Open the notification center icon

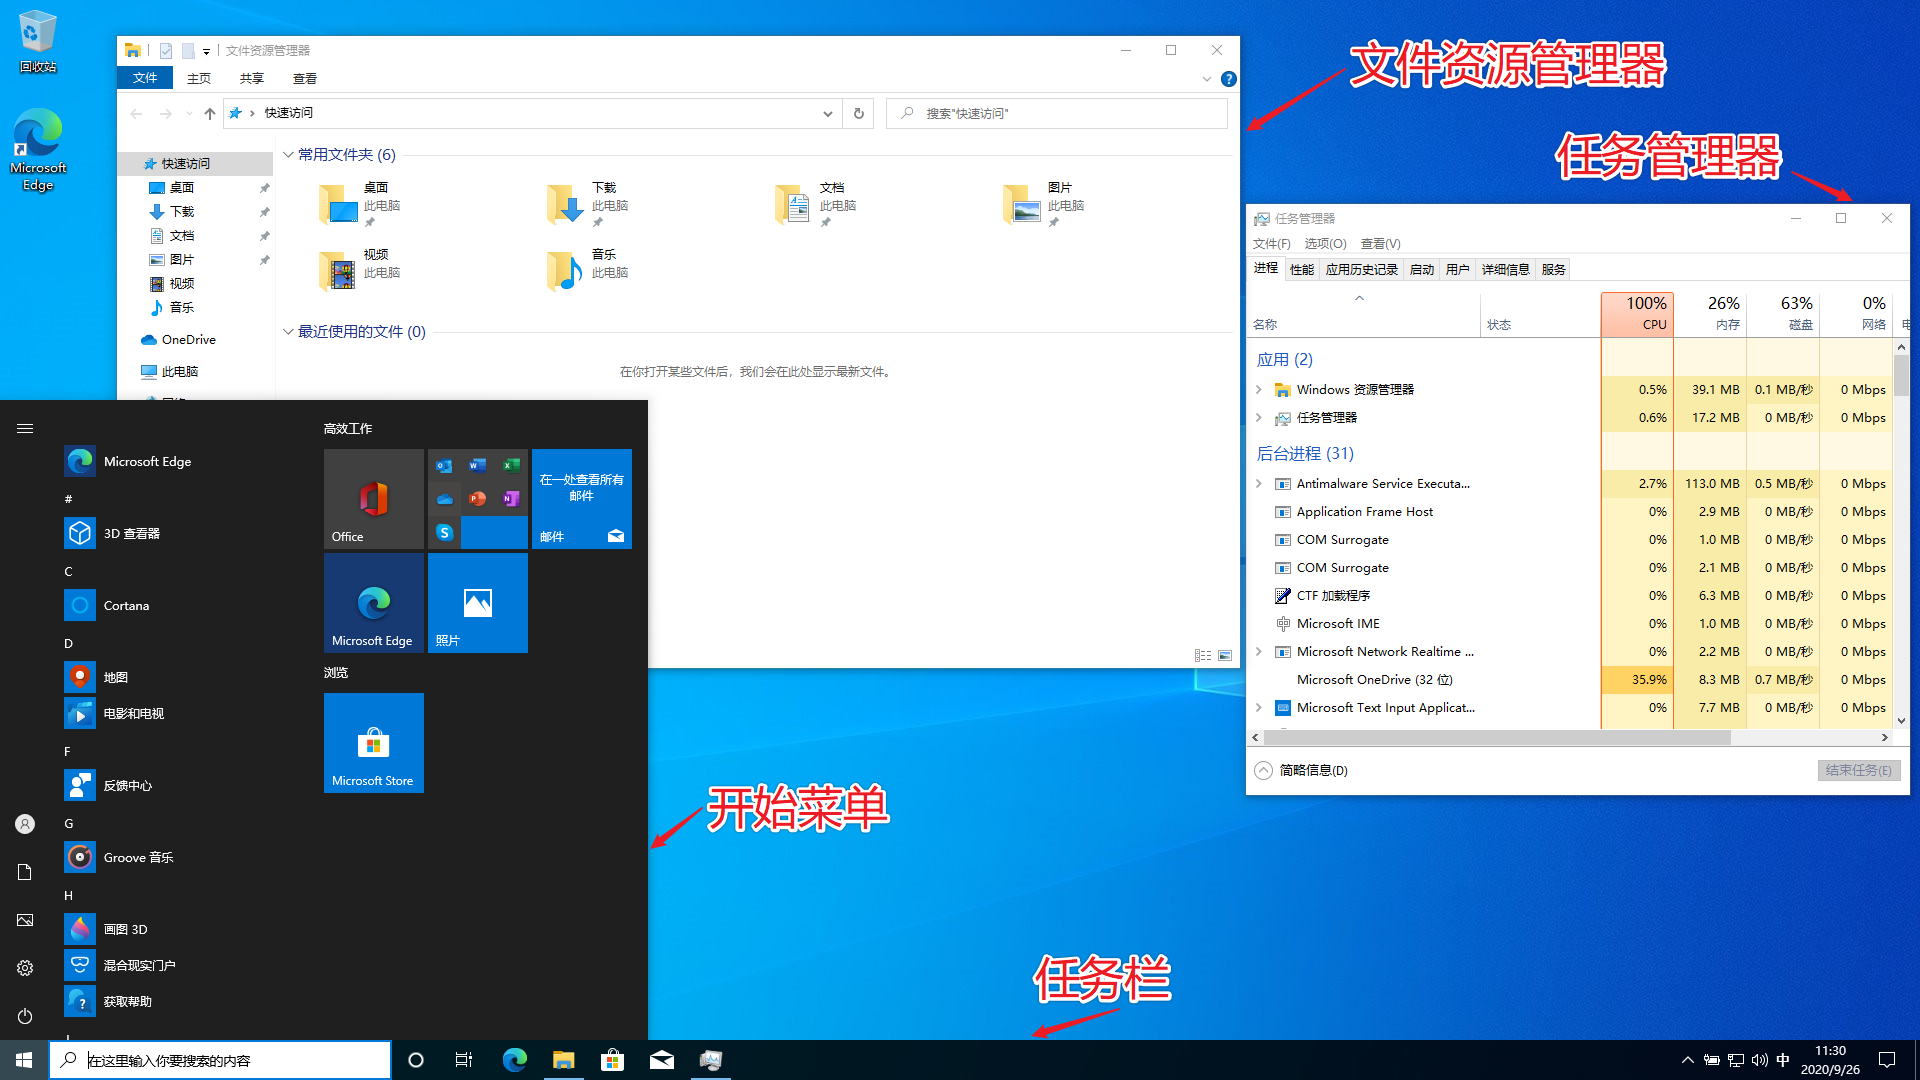[1887, 1060]
